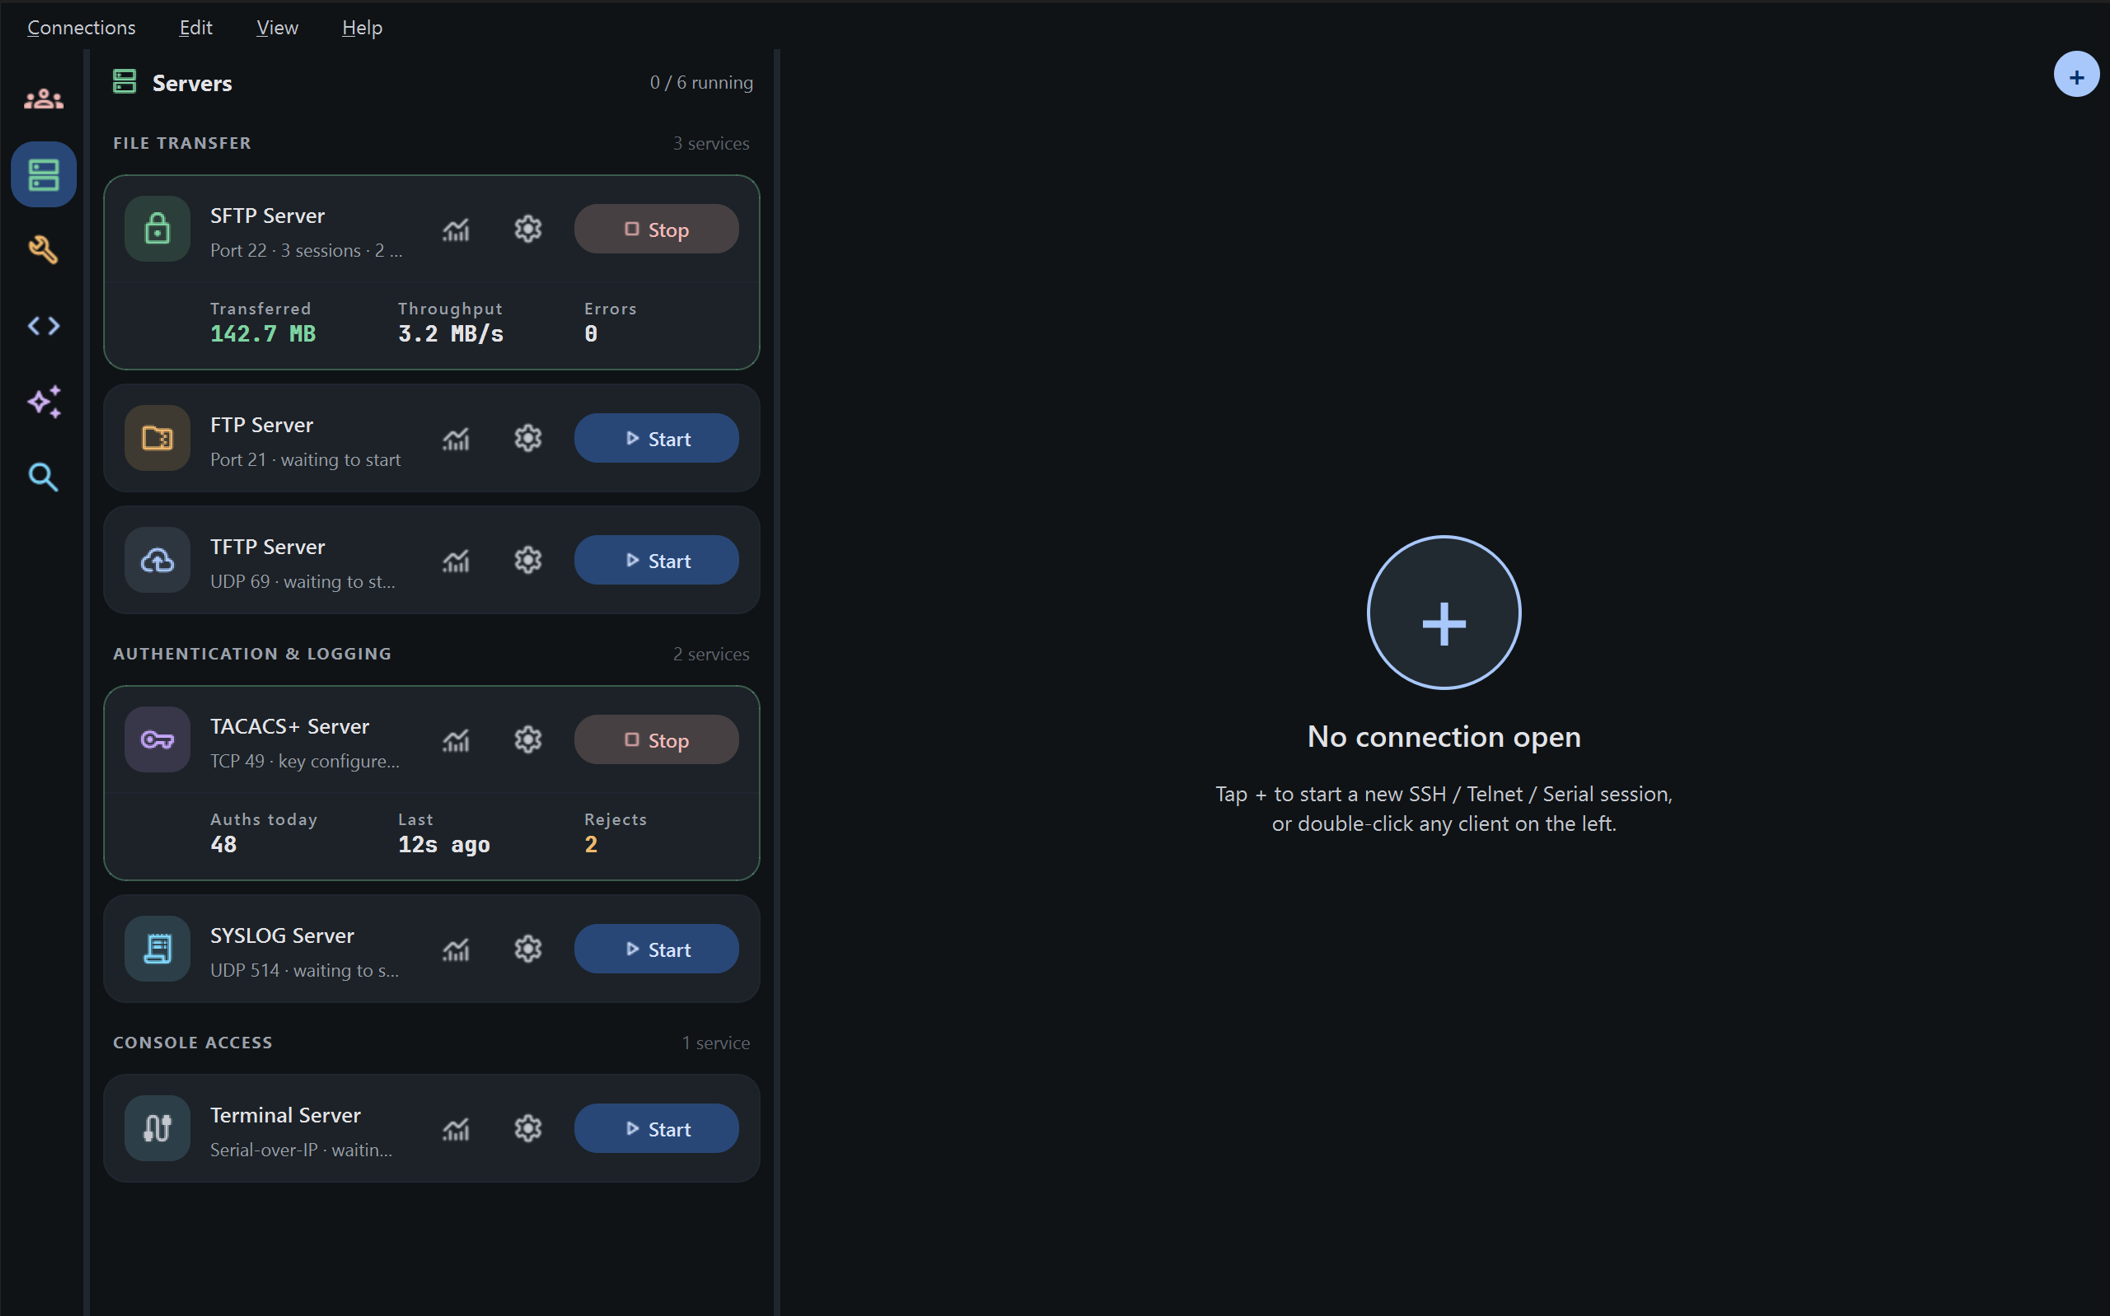
Task: Click the TFTP Server cloud icon
Action: click(x=157, y=560)
